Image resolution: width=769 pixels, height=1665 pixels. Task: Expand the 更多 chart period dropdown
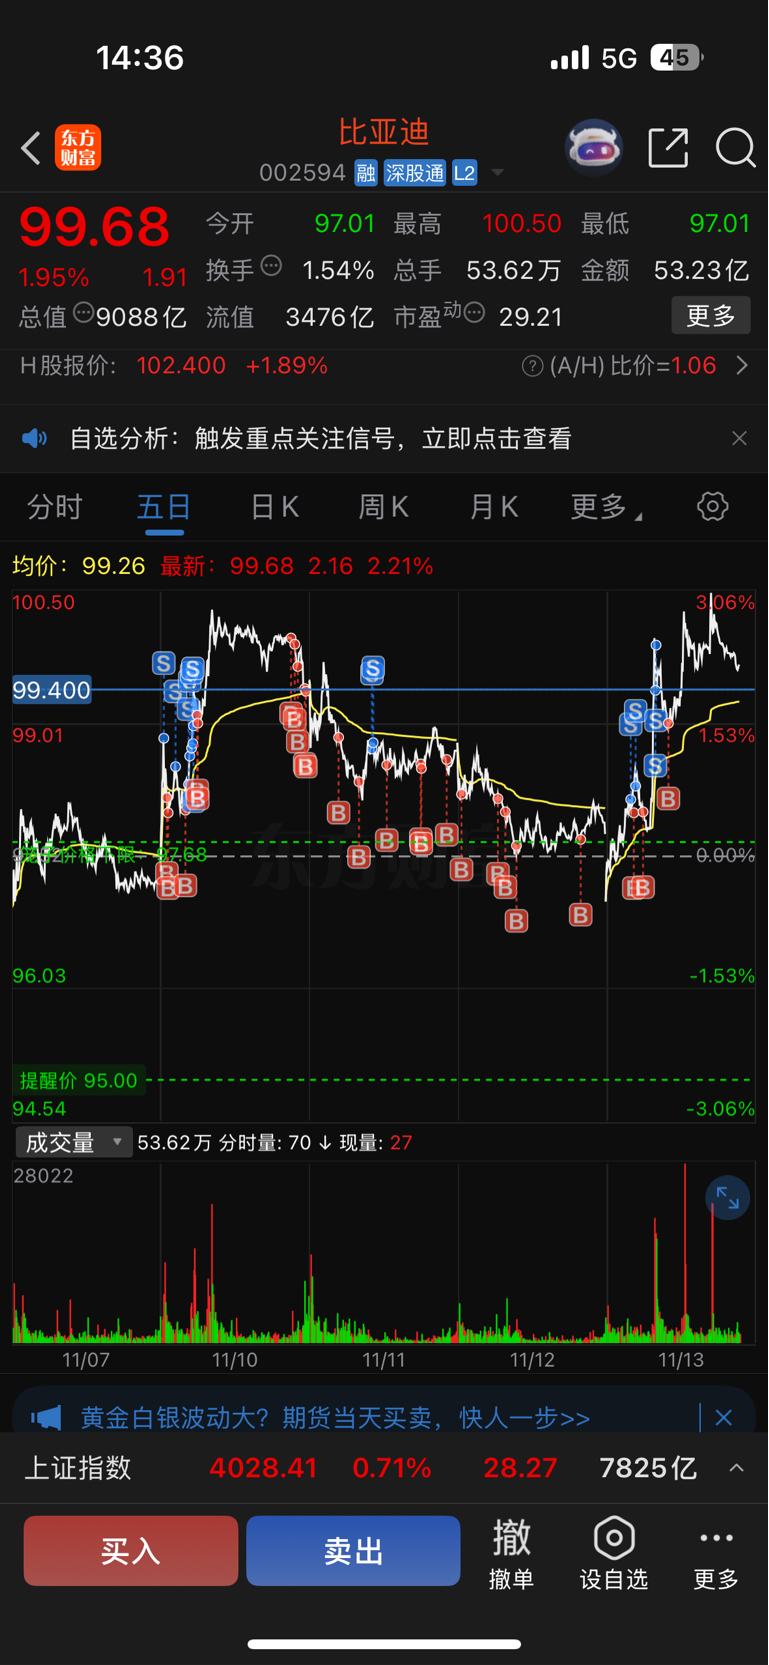[x=606, y=507]
